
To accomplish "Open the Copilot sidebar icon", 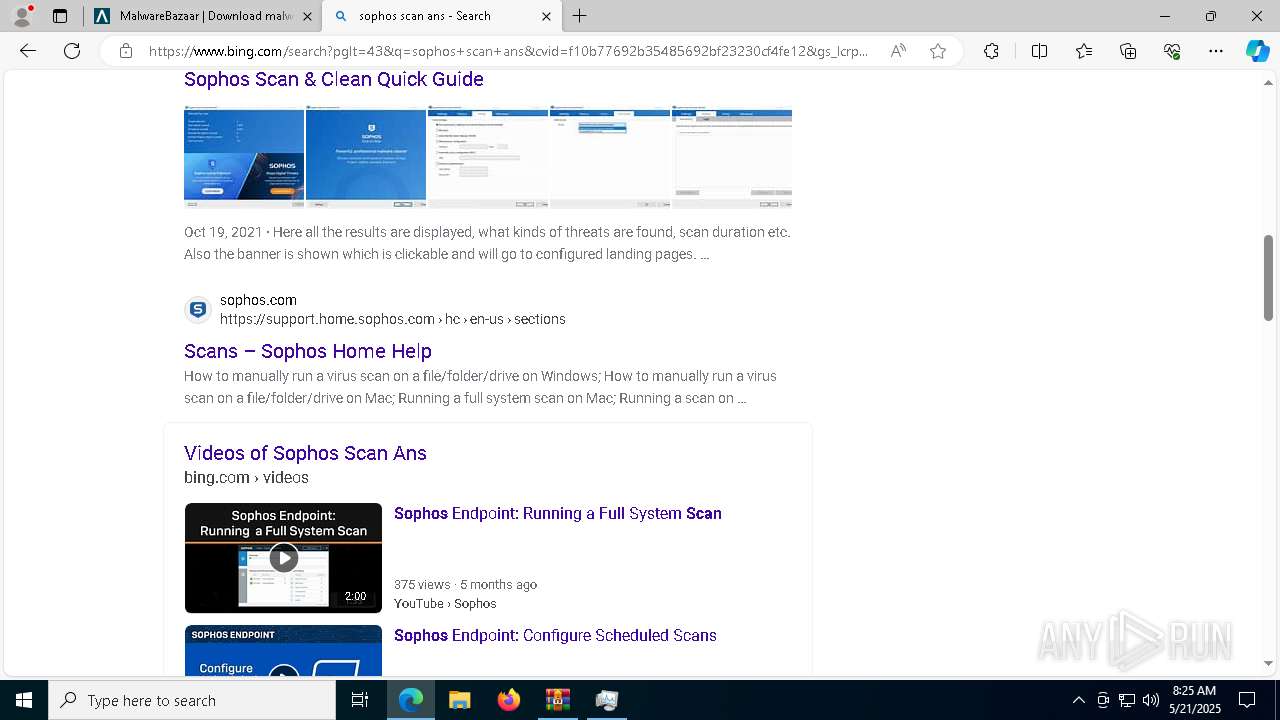I will (1257, 51).
